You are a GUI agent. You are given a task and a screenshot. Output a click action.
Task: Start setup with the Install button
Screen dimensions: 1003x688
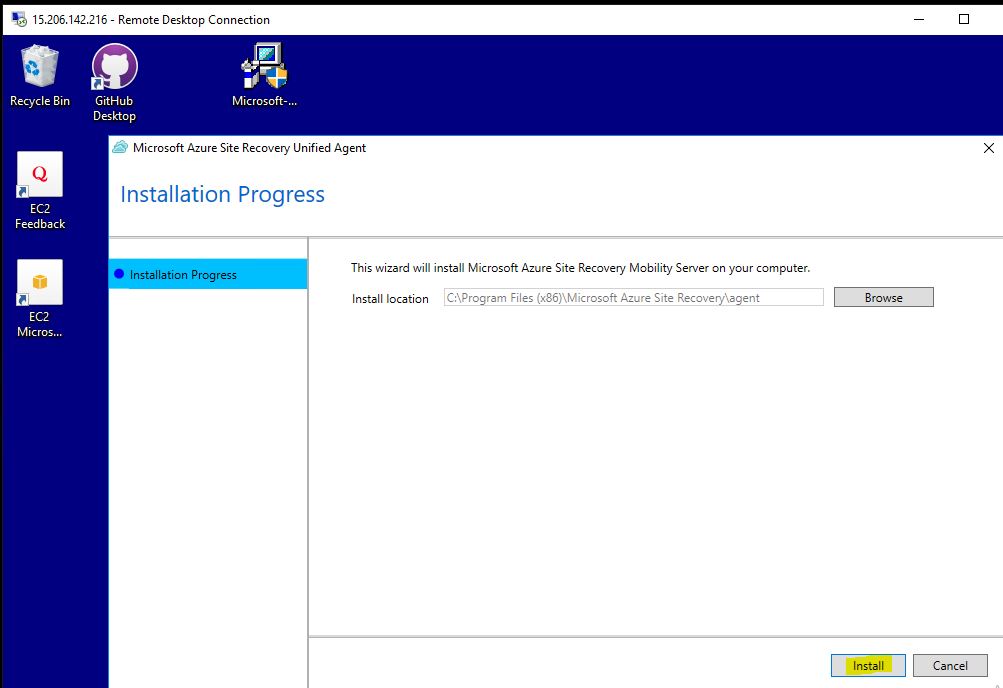click(x=868, y=665)
